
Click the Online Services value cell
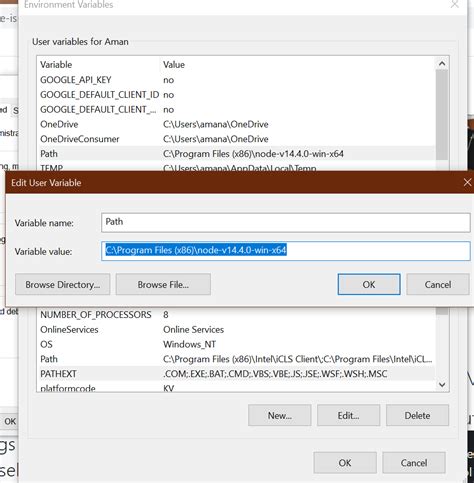[x=193, y=330]
